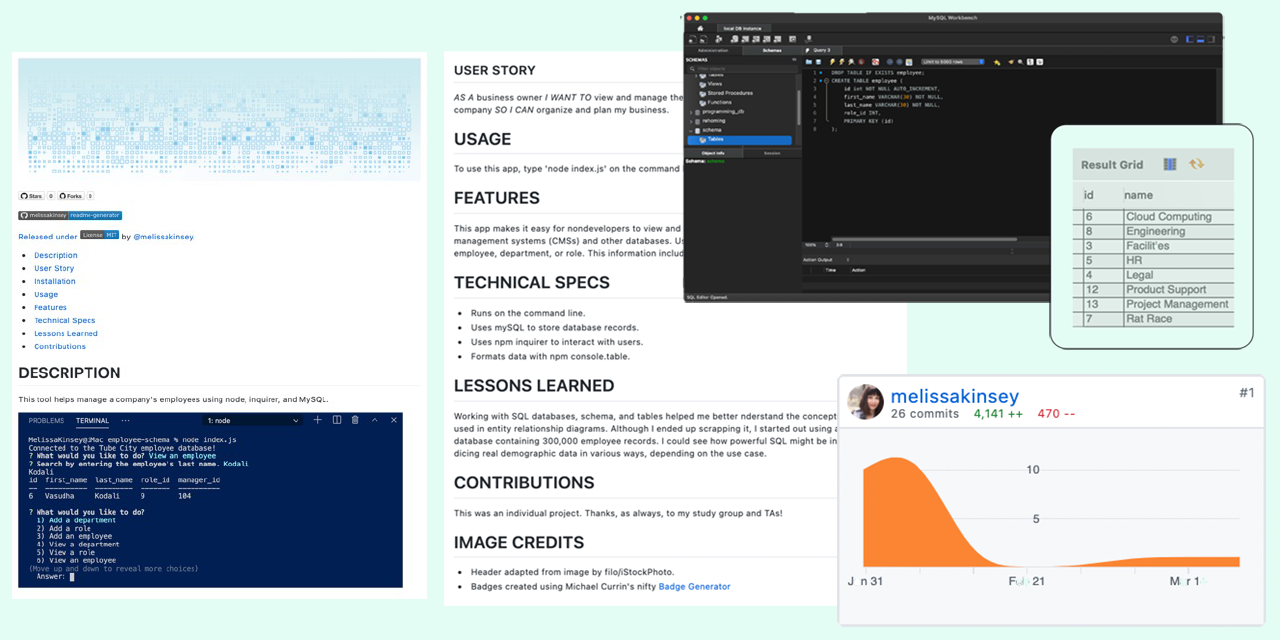Click the Result Grid refresh arrows icon

pos(1197,164)
